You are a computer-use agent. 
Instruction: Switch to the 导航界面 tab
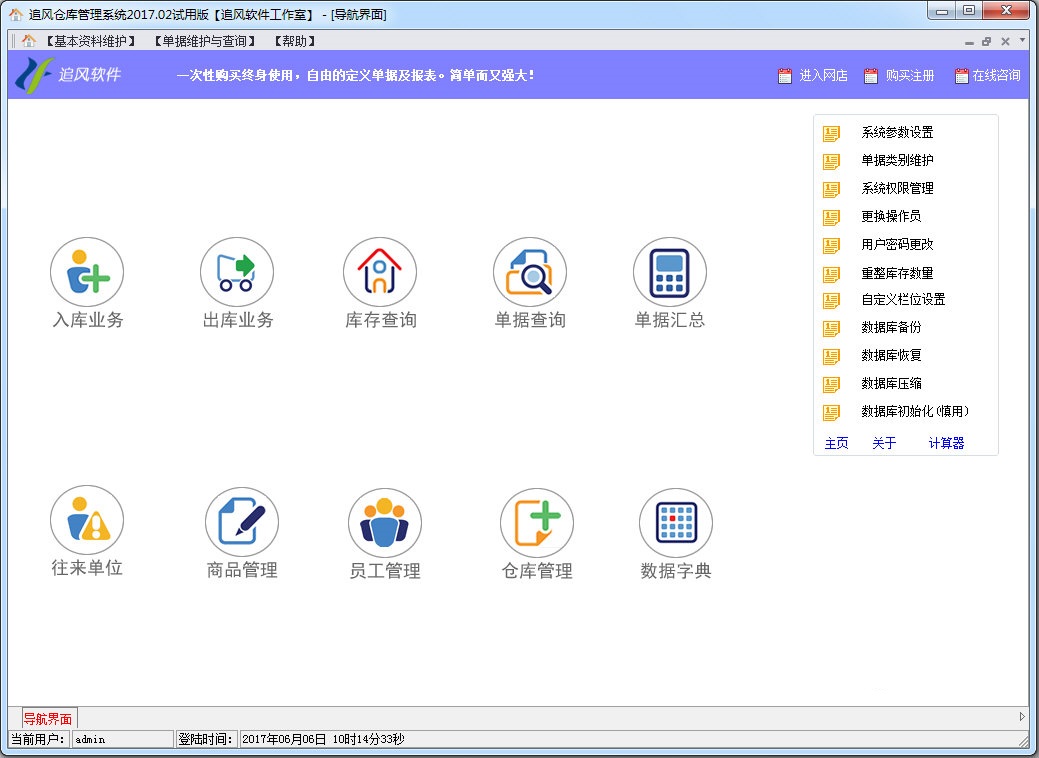(x=47, y=717)
